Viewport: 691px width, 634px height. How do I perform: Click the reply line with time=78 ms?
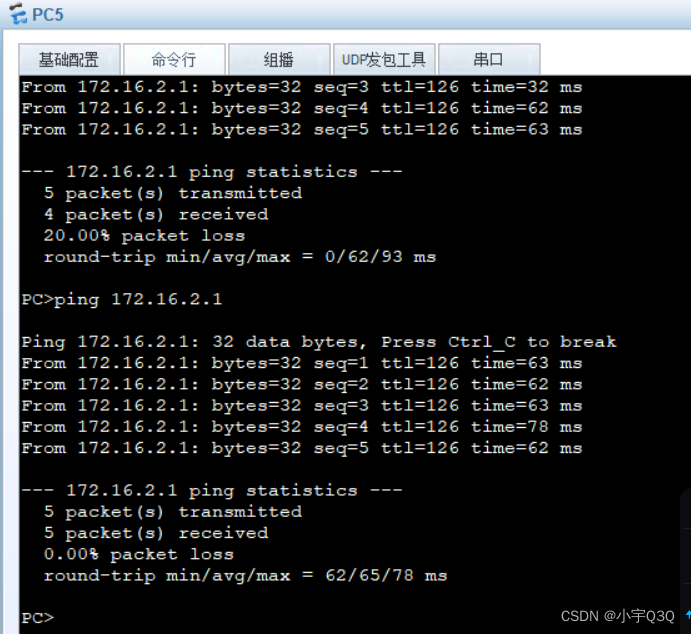[x=302, y=427]
